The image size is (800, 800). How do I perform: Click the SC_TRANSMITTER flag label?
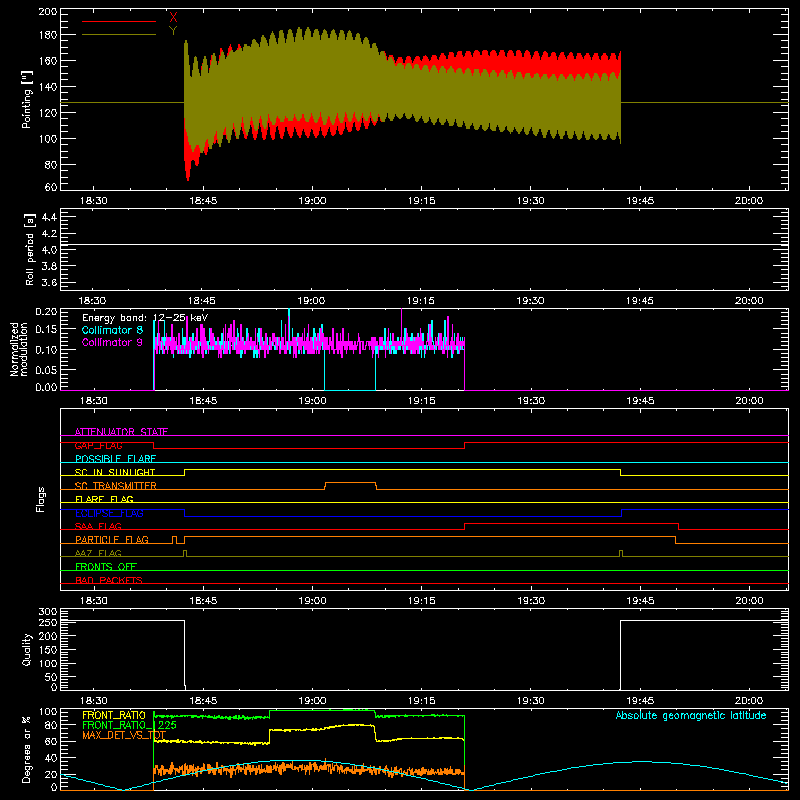pos(116,486)
